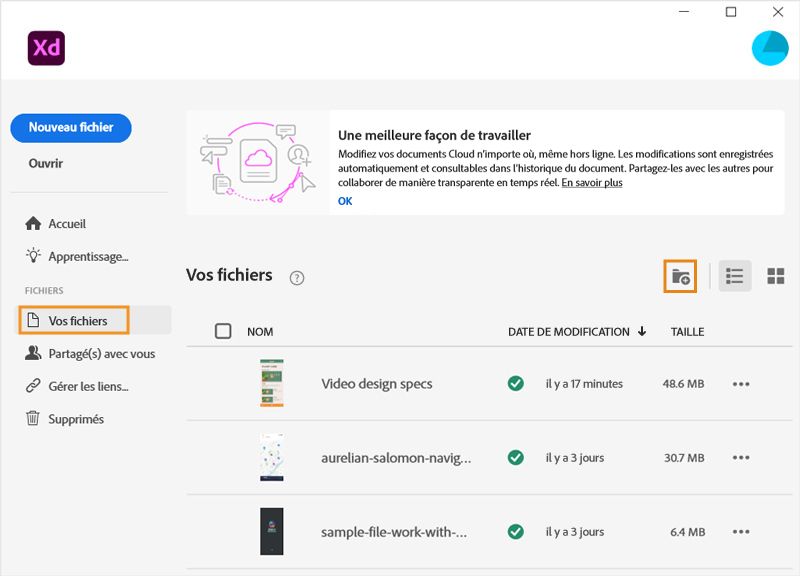
Task: Click the 30.7 MB size value
Action: [x=684, y=458]
